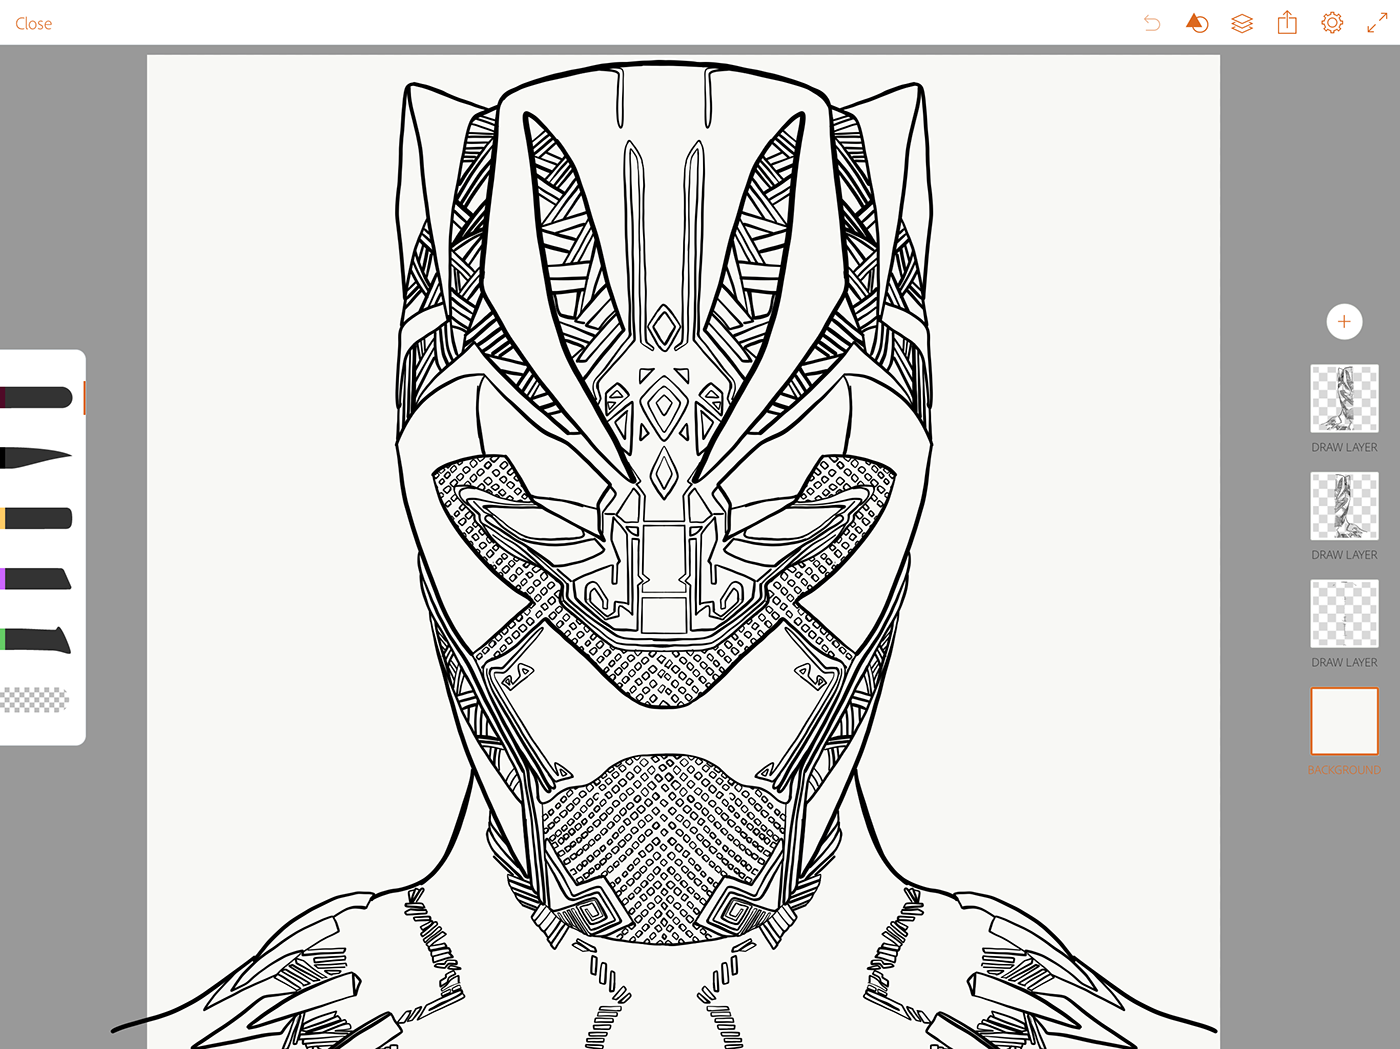
Task: Select the top draw layer thumbnail
Action: point(1344,398)
